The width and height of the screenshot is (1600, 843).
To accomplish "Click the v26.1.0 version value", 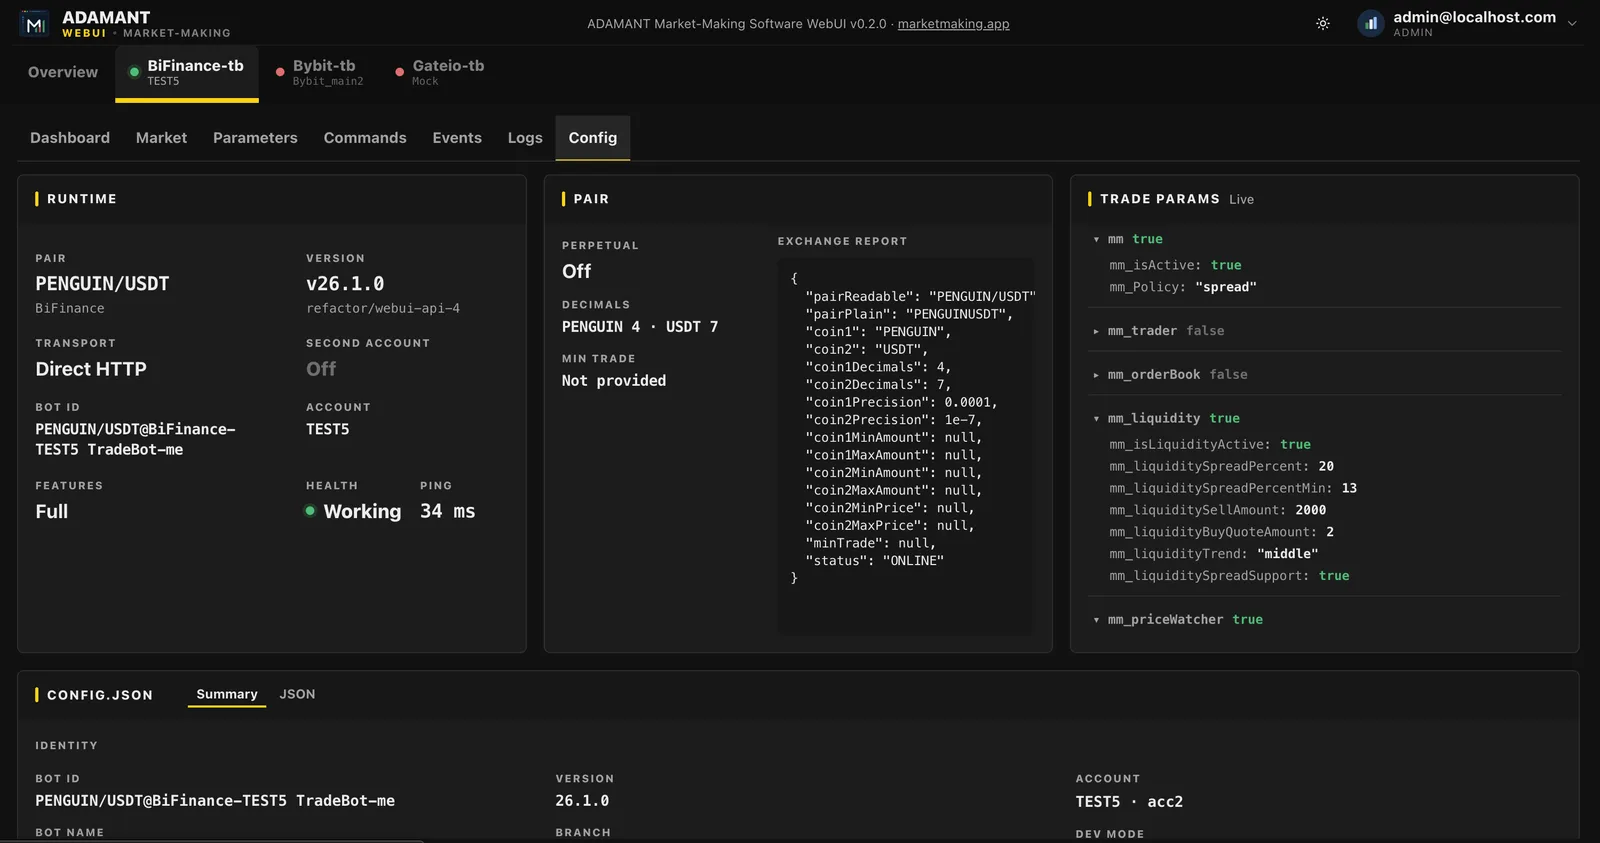I will coord(345,284).
